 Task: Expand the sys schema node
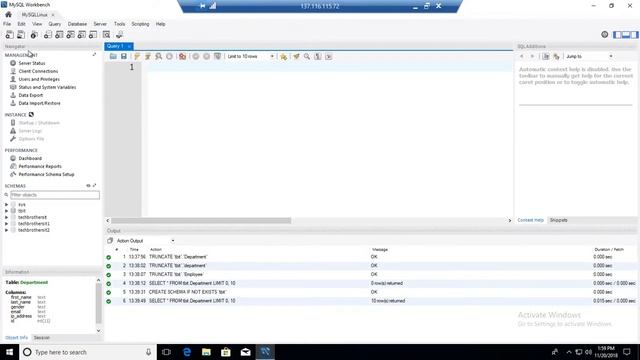point(7,204)
